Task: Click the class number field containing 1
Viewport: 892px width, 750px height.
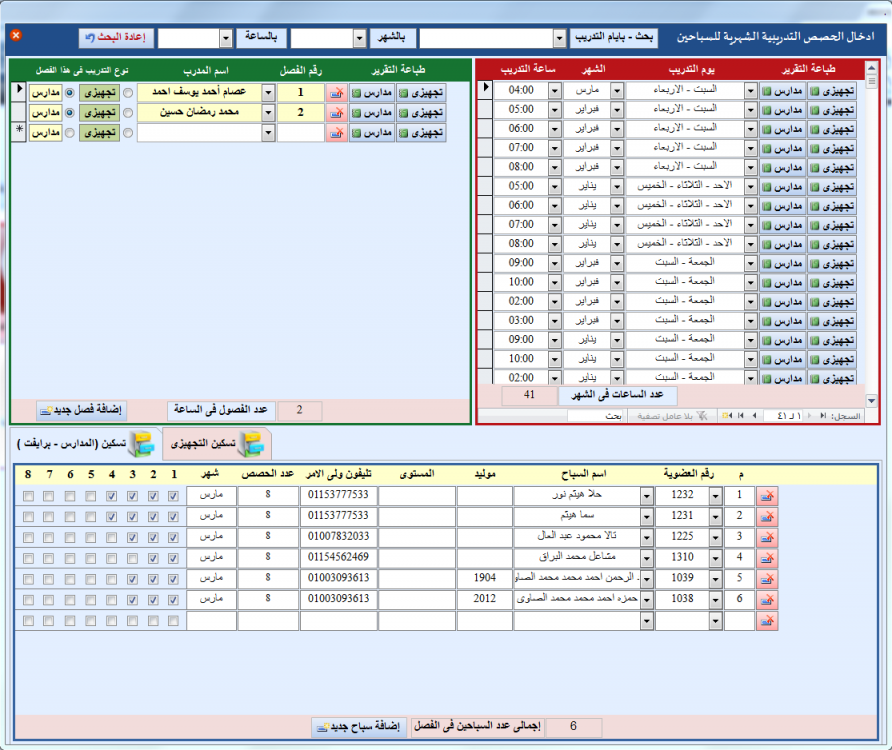Action: coord(300,93)
